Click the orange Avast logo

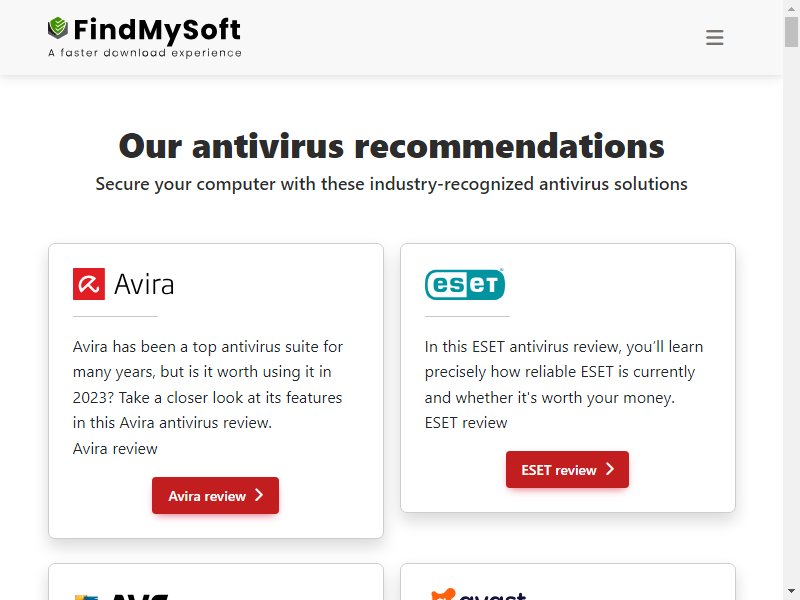pos(478,594)
